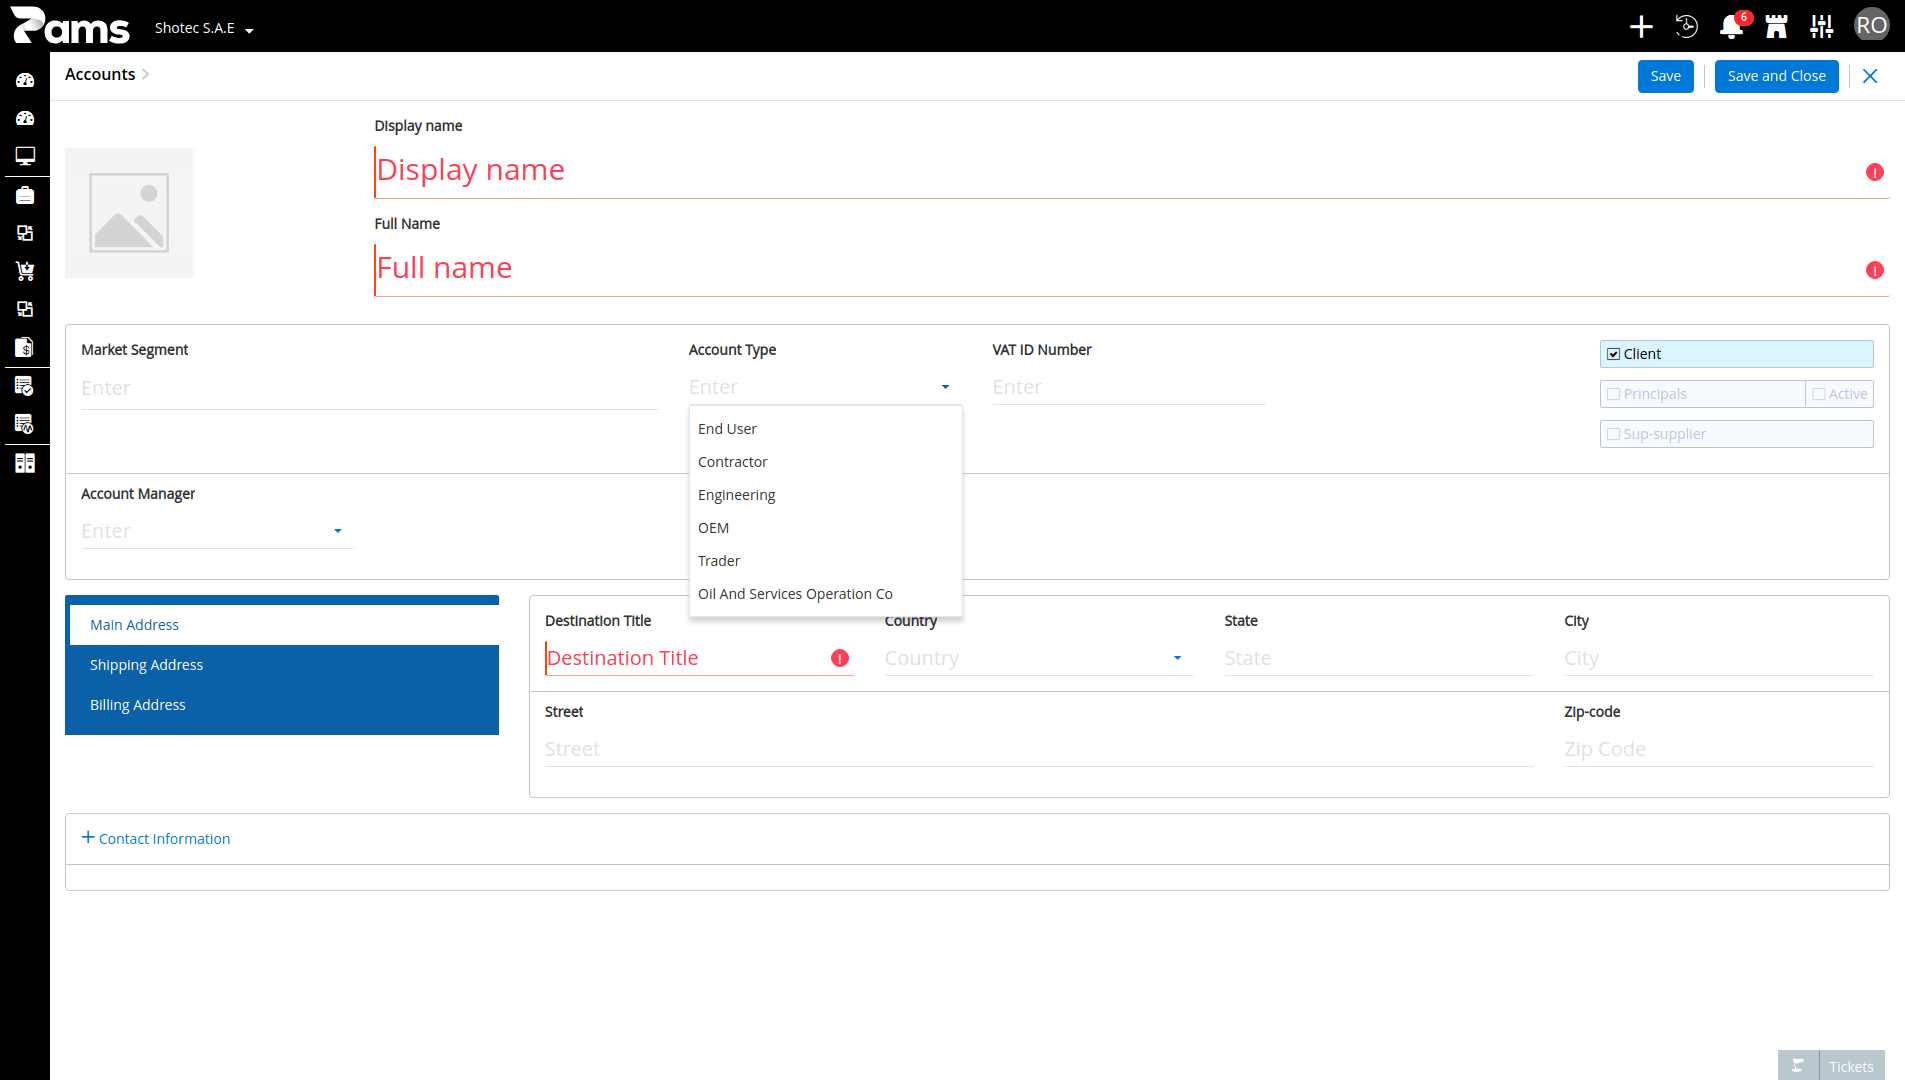Go to Accounts breadcrumb link
1905x1080 pixels.
(x=100, y=74)
